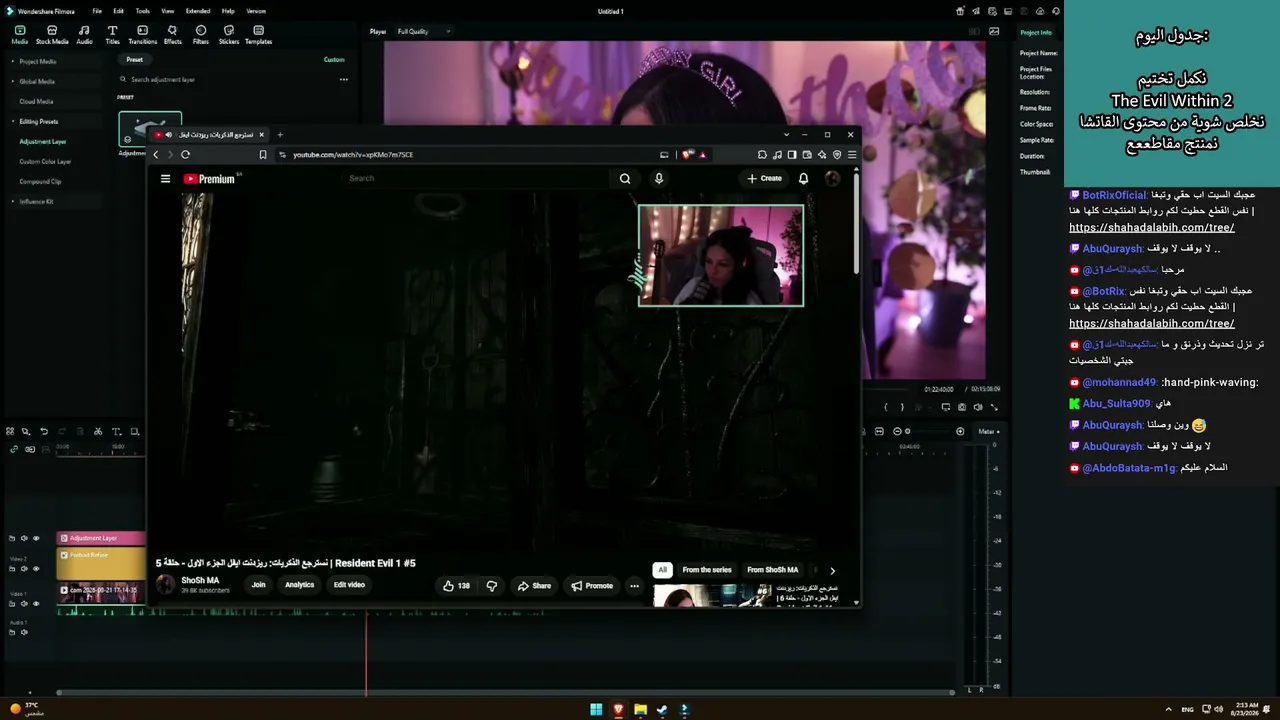Open YouTube notifications bell
Screen dimensions: 1280x720
[803, 178]
